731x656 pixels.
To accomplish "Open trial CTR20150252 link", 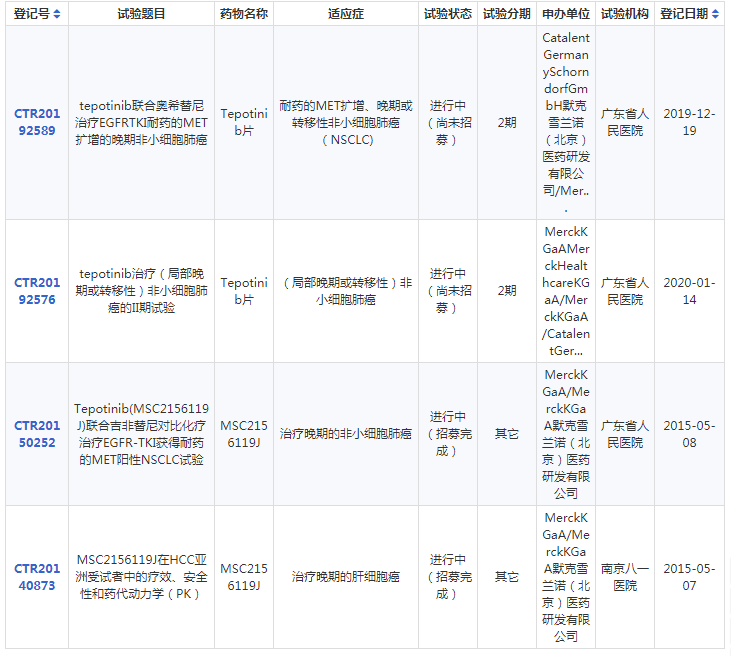I will (37, 434).
